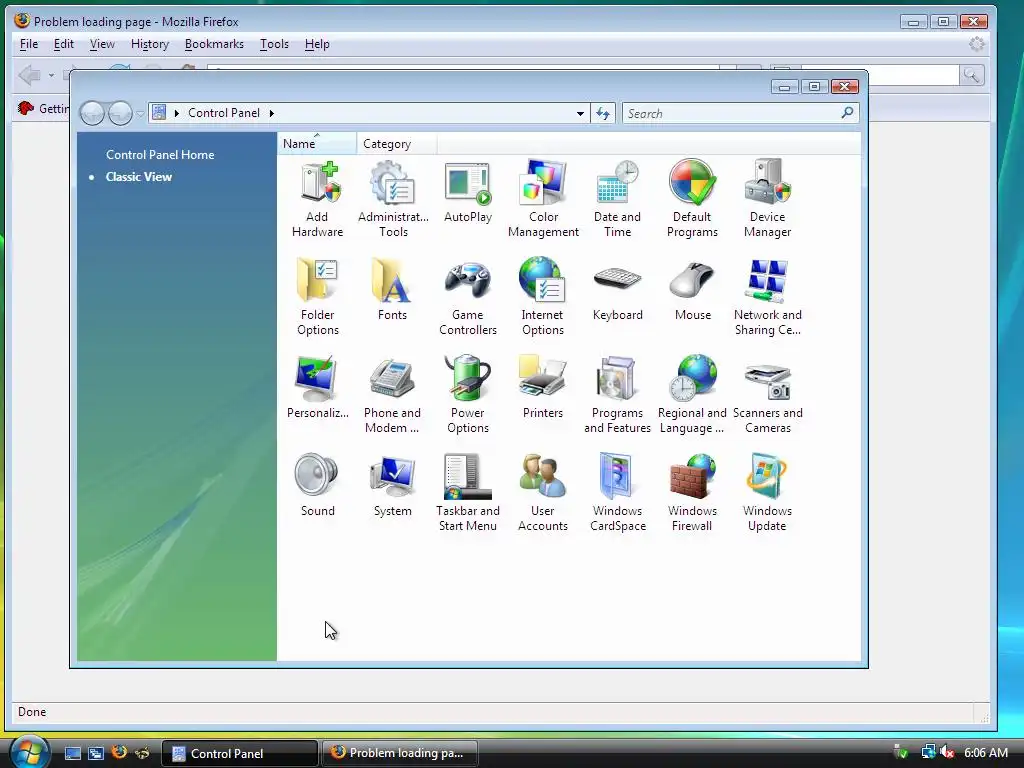Open the Printers icon
1024x768 pixels.
pyautogui.click(x=543, y=388)
